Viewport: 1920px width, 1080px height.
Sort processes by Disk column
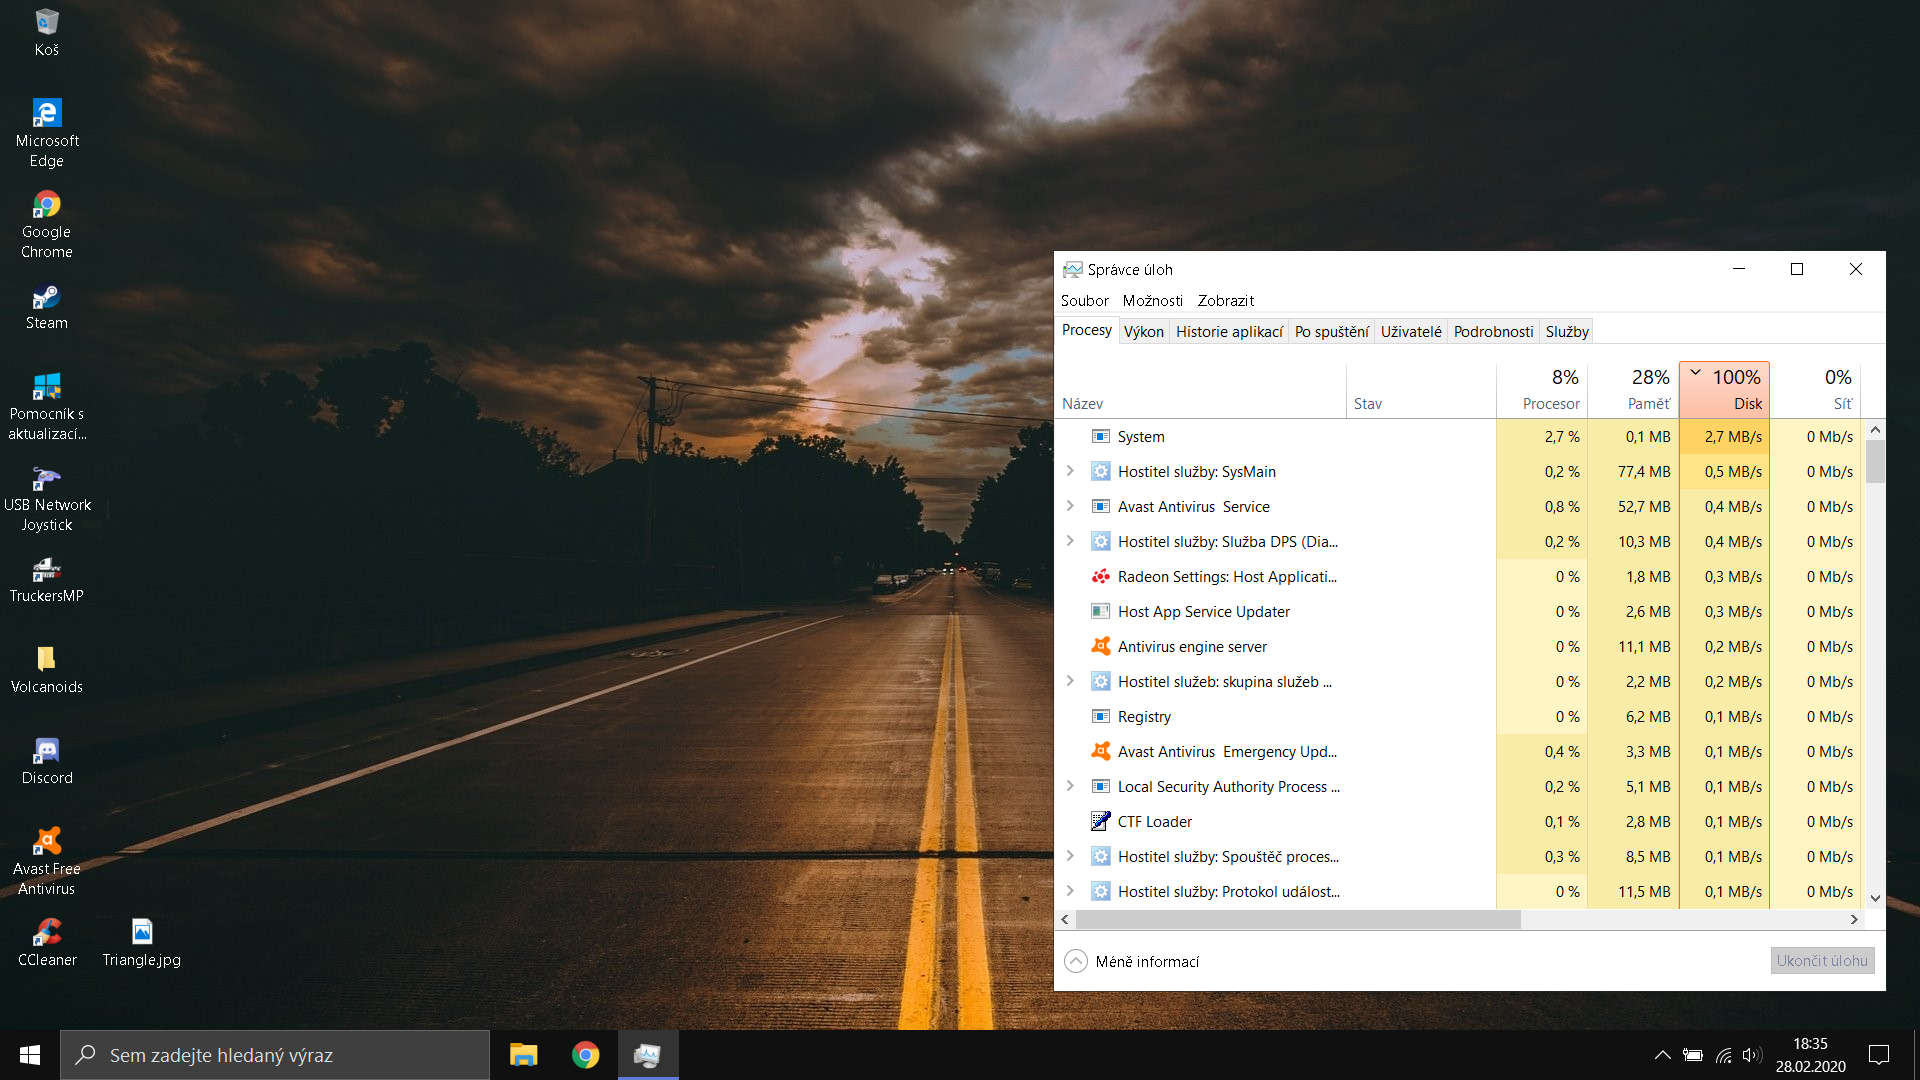[1725, 390]
